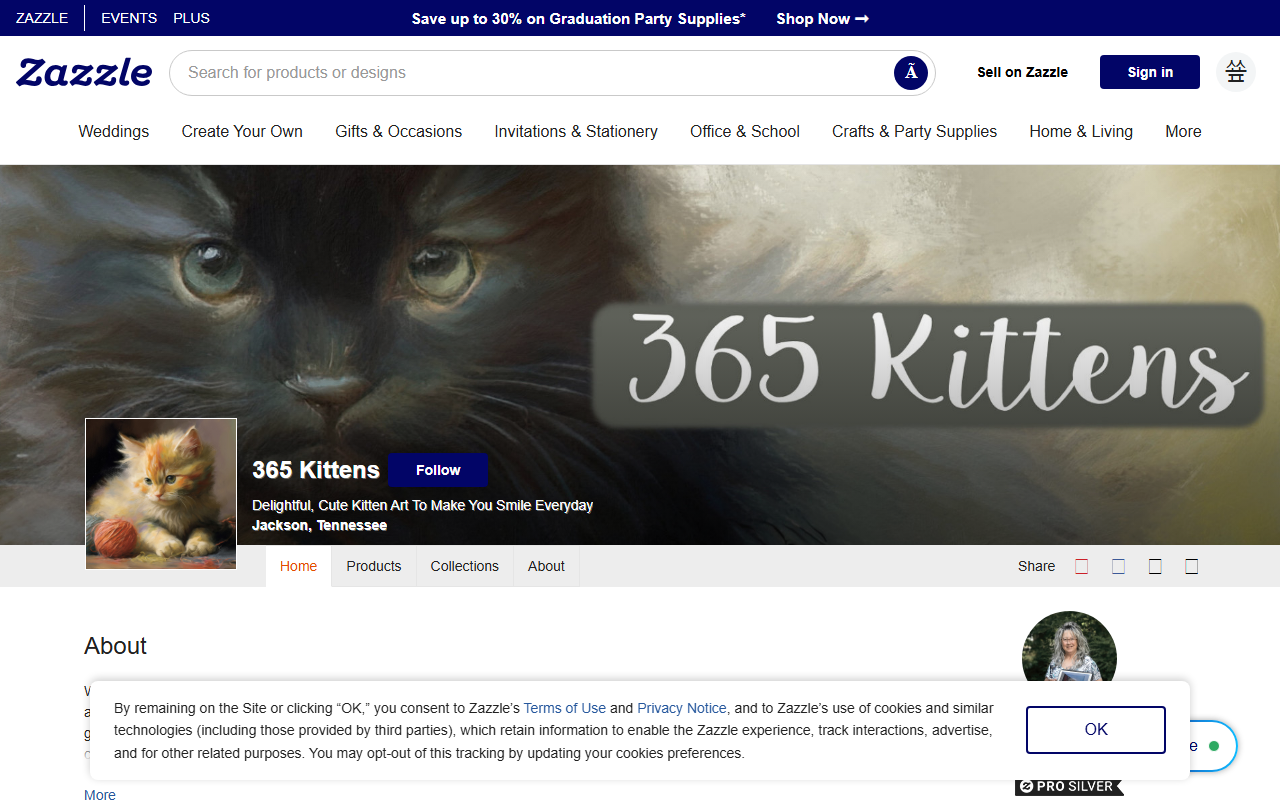This screenshot has height=800, width=1280.
Task: Expand the About text with More link
Action: (100, 795)
